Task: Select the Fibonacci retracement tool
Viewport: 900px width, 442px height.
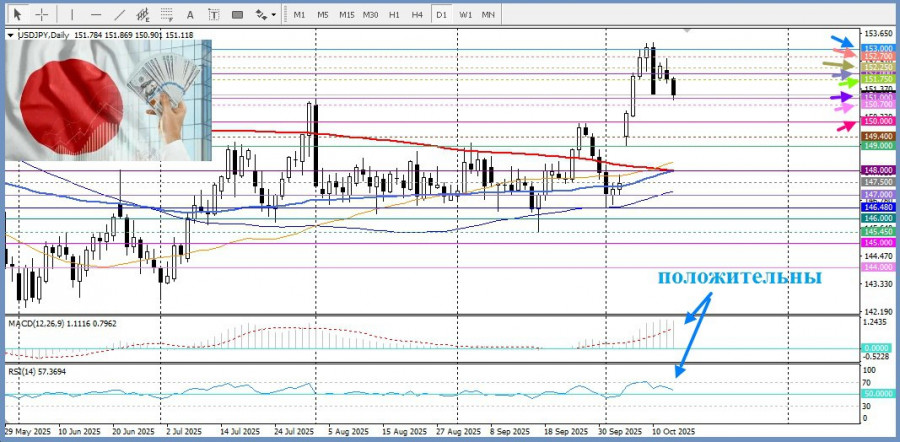Action: tap(167, 15)
